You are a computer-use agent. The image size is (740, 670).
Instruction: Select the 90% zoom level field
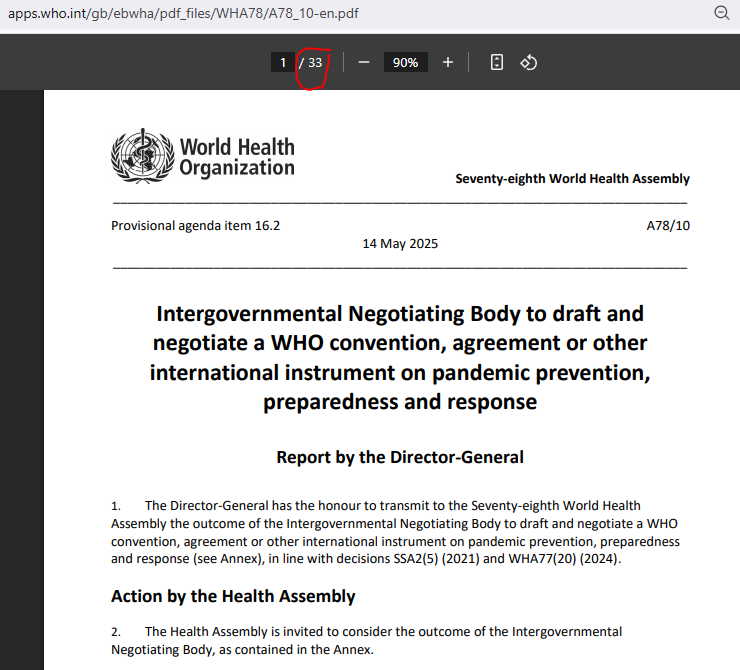tap(405, 62)
